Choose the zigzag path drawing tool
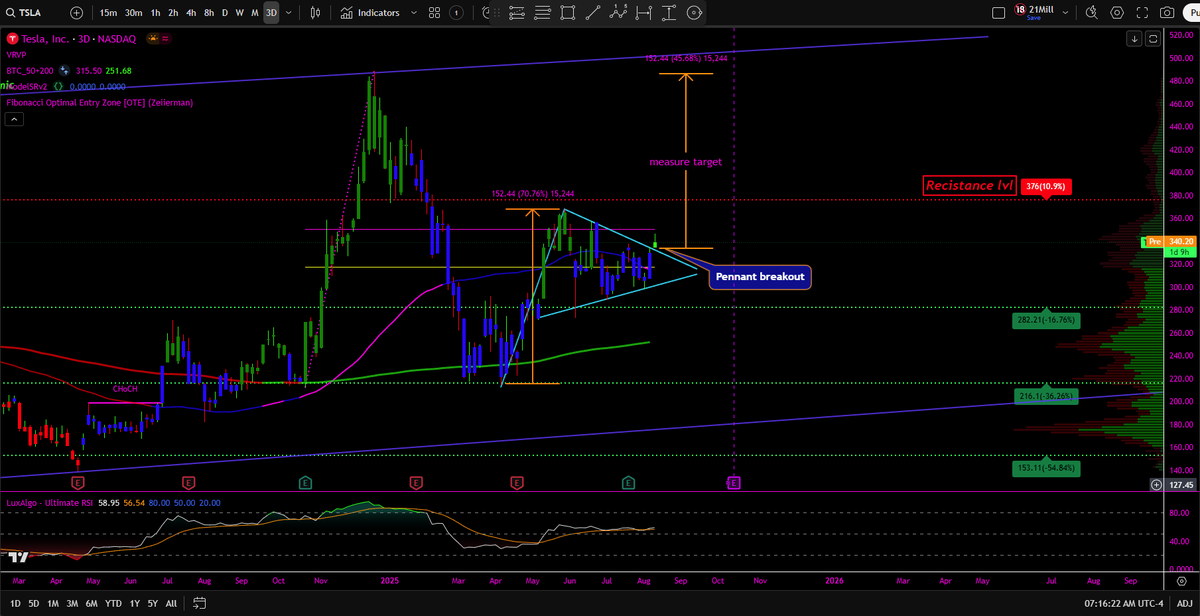 click(x=618, y=13)
